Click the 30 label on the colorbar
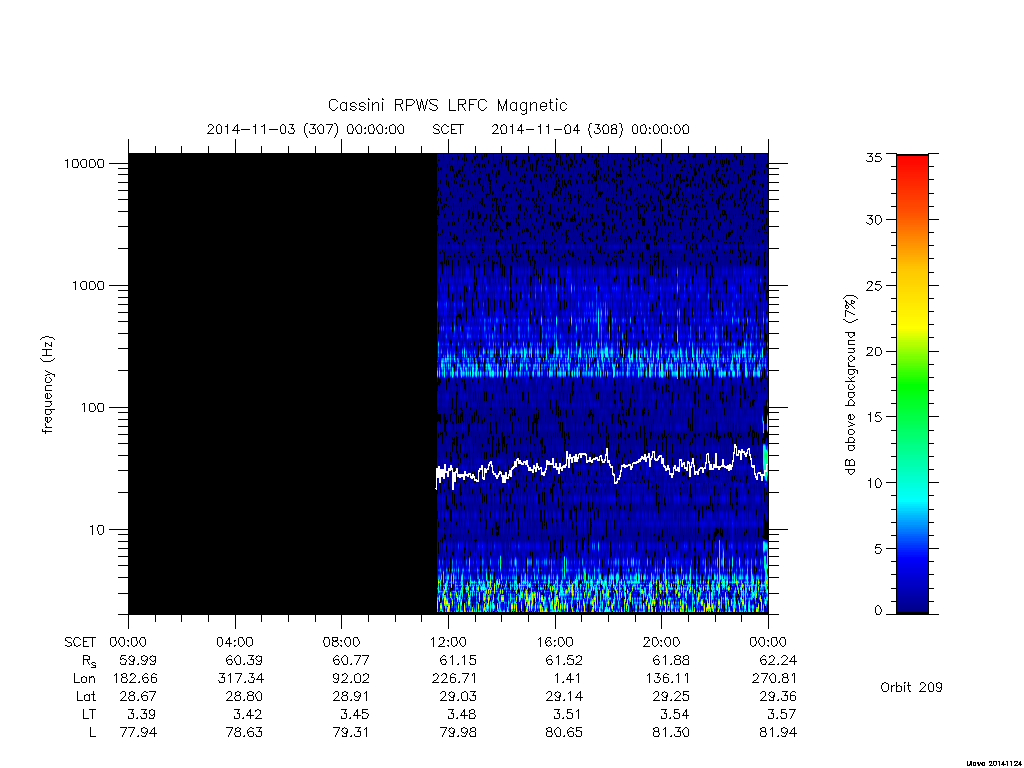 pos(873,219)
